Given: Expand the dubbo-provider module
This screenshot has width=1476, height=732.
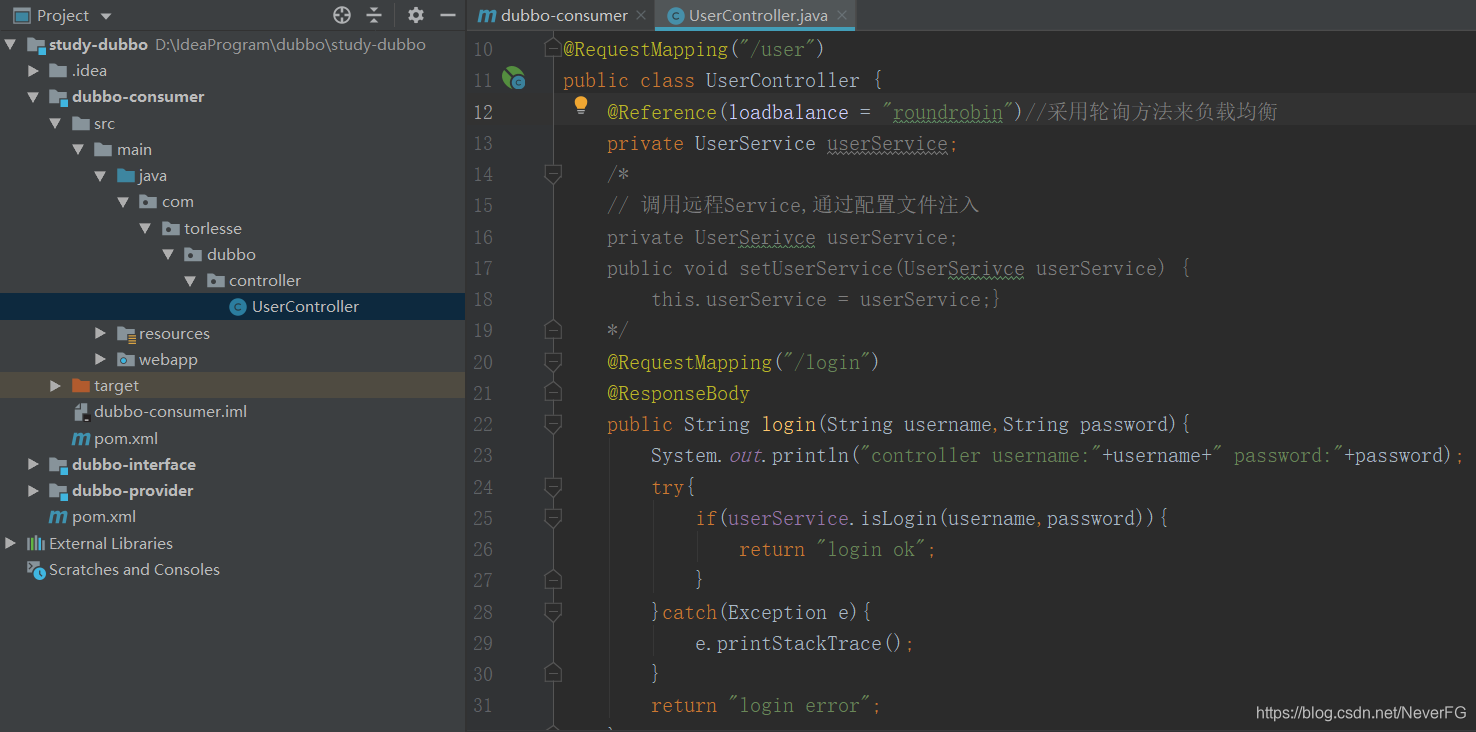Looking at the screenshot, I should click(33, 491).
